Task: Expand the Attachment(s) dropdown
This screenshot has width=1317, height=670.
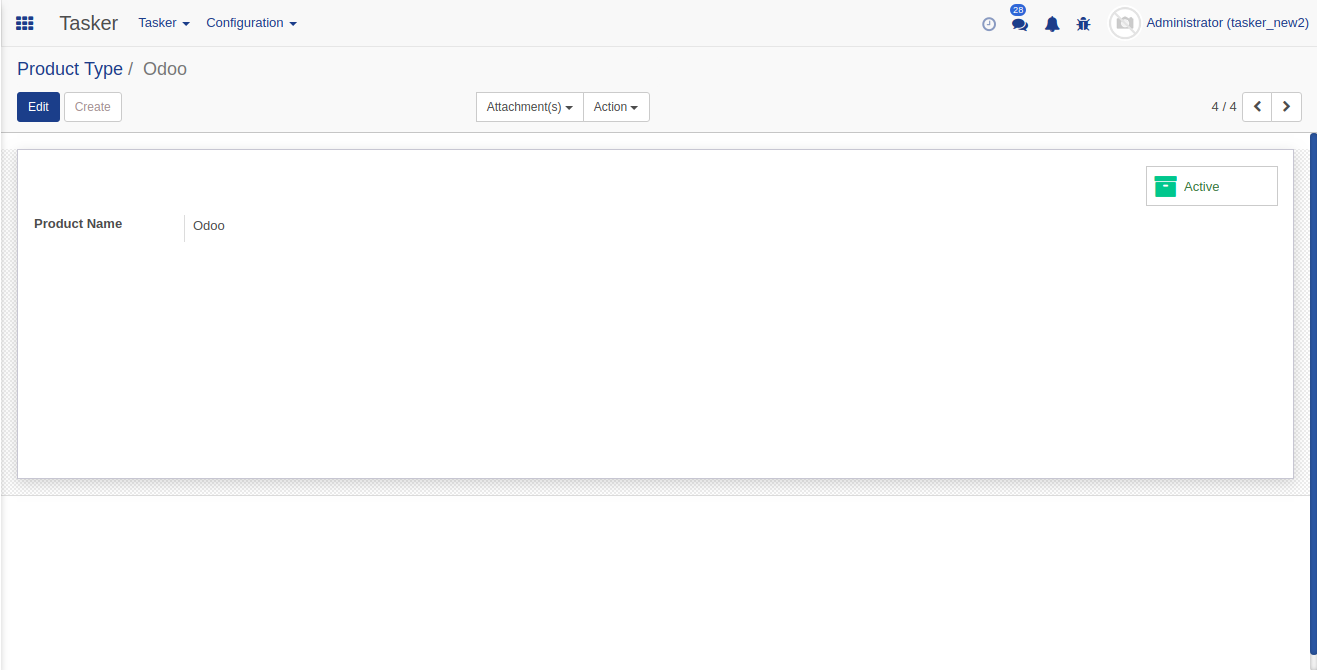Action: pos(530,107)
